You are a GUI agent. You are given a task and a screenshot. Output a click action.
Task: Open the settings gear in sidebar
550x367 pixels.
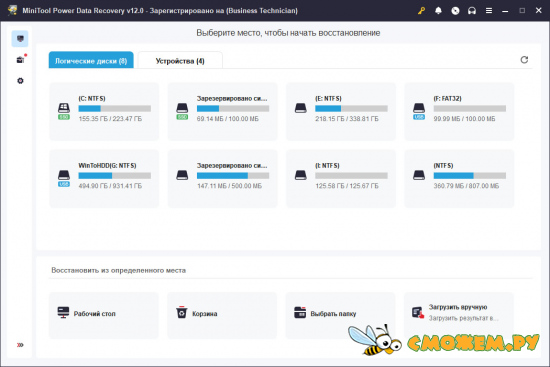pos(20,81)
